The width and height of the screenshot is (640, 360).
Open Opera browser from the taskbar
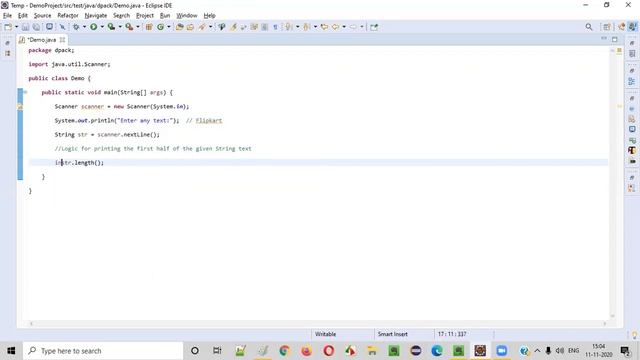point(329,351)
